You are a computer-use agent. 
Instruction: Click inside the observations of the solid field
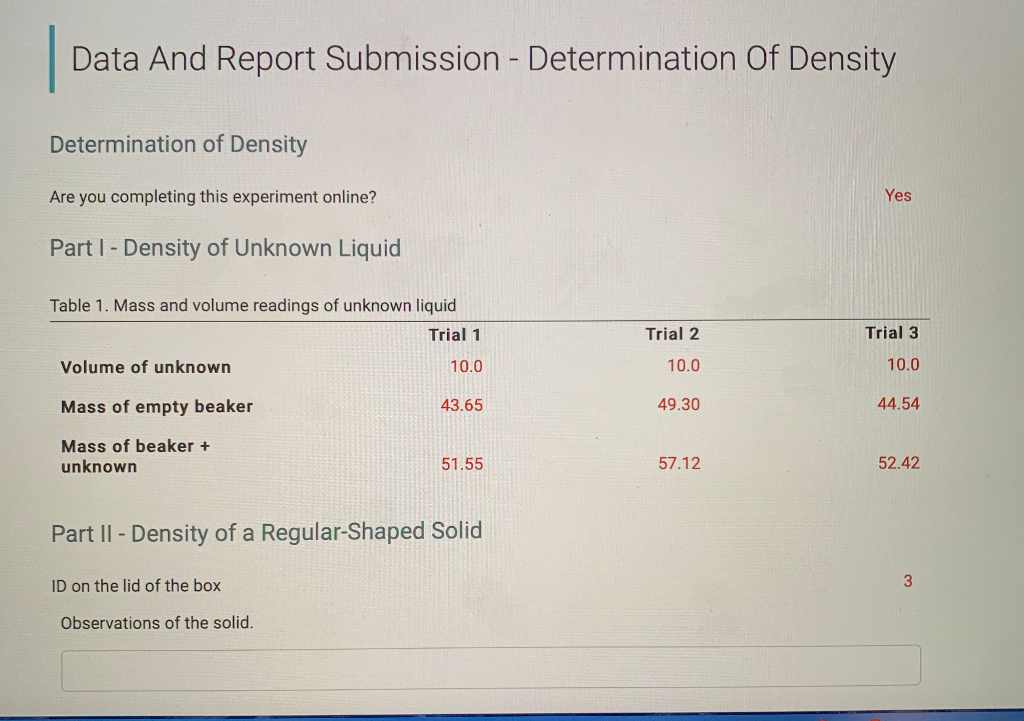pos(490,665)
